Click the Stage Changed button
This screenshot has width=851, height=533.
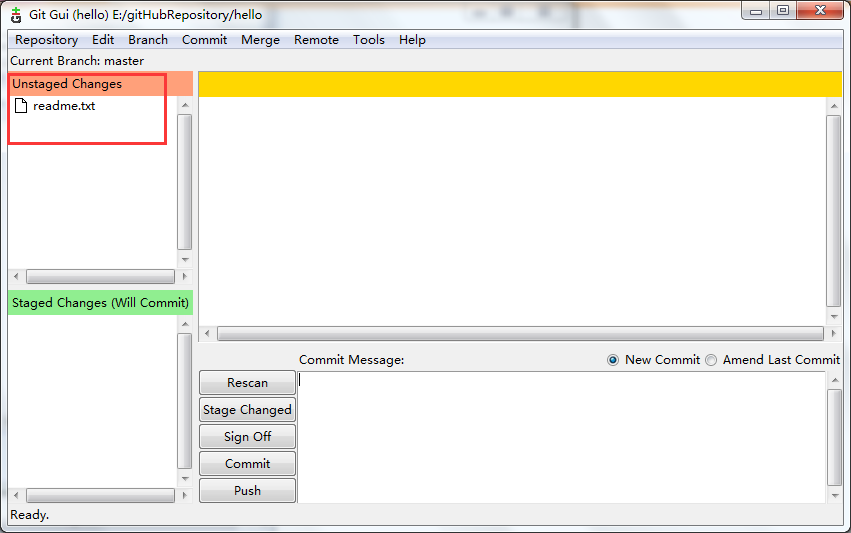(x=247, y=410)
